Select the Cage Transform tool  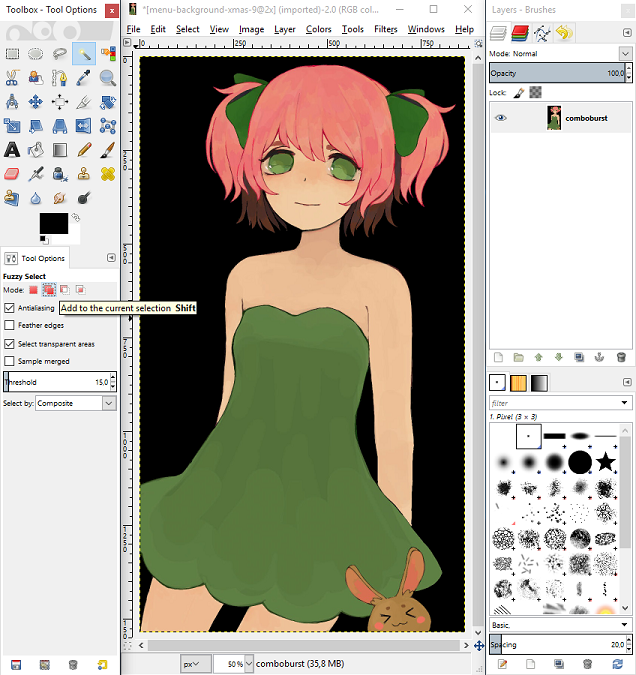(x=108, y=126)
